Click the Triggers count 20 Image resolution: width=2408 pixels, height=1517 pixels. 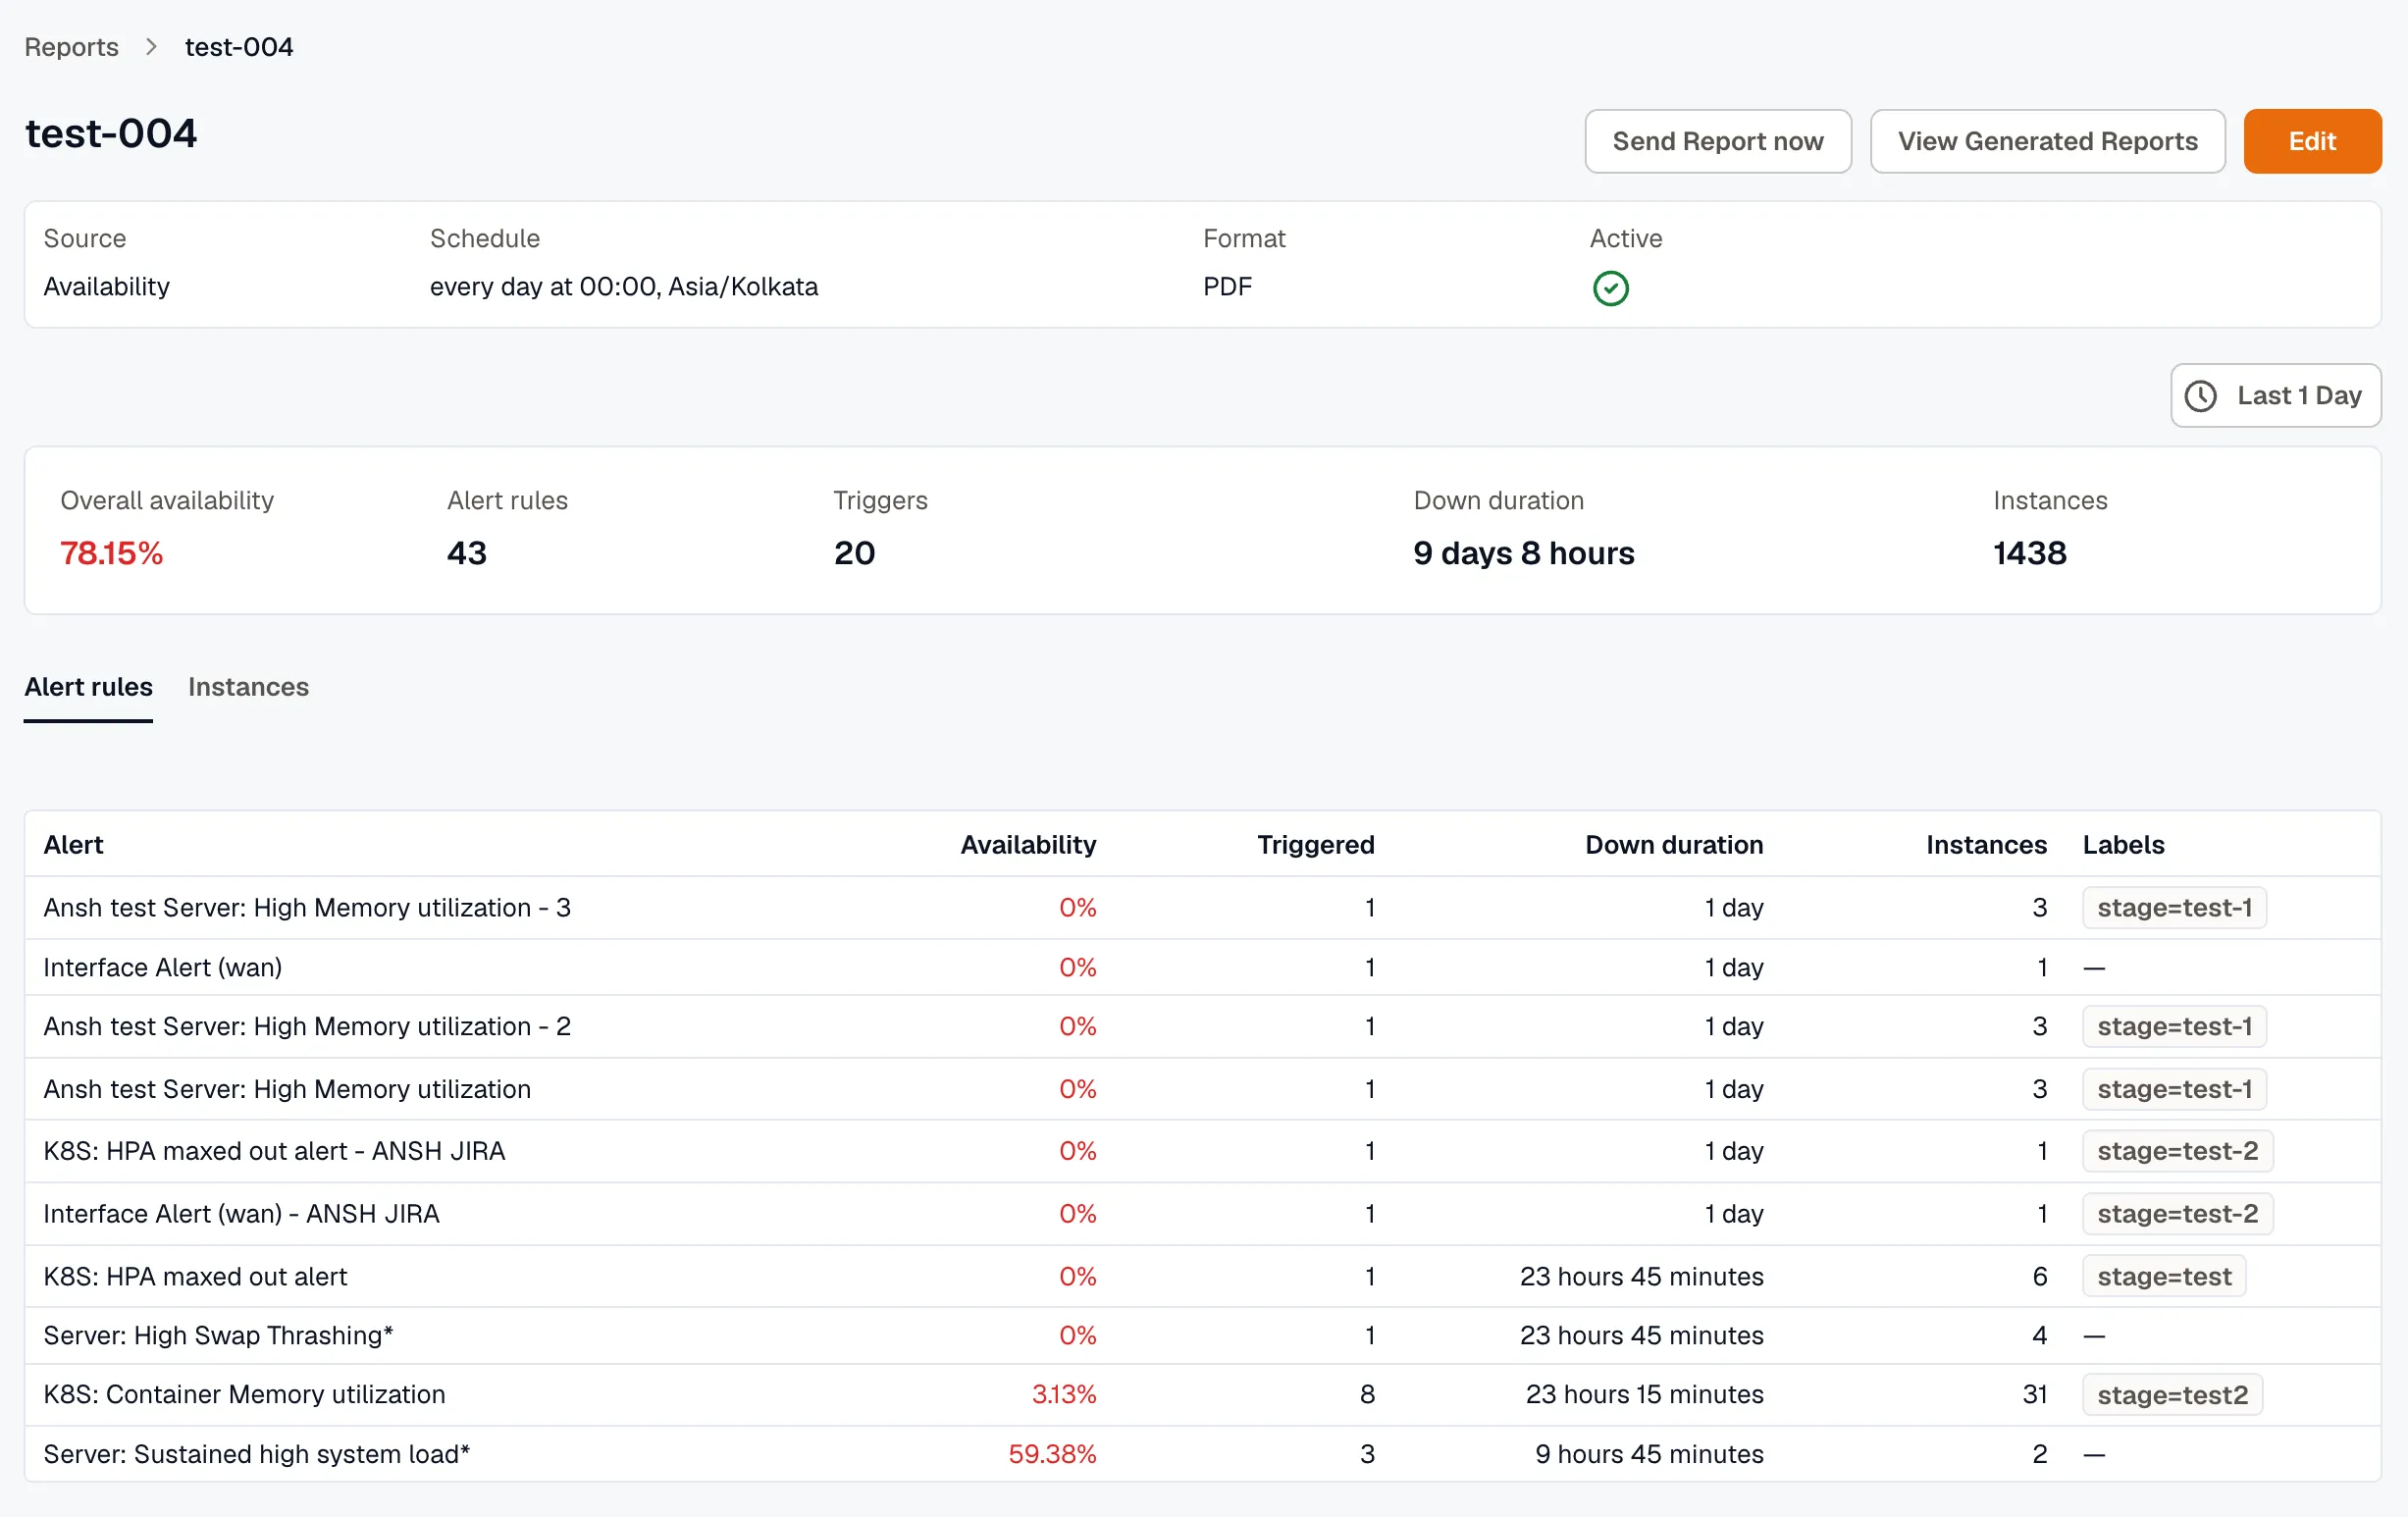click(854, 553)
